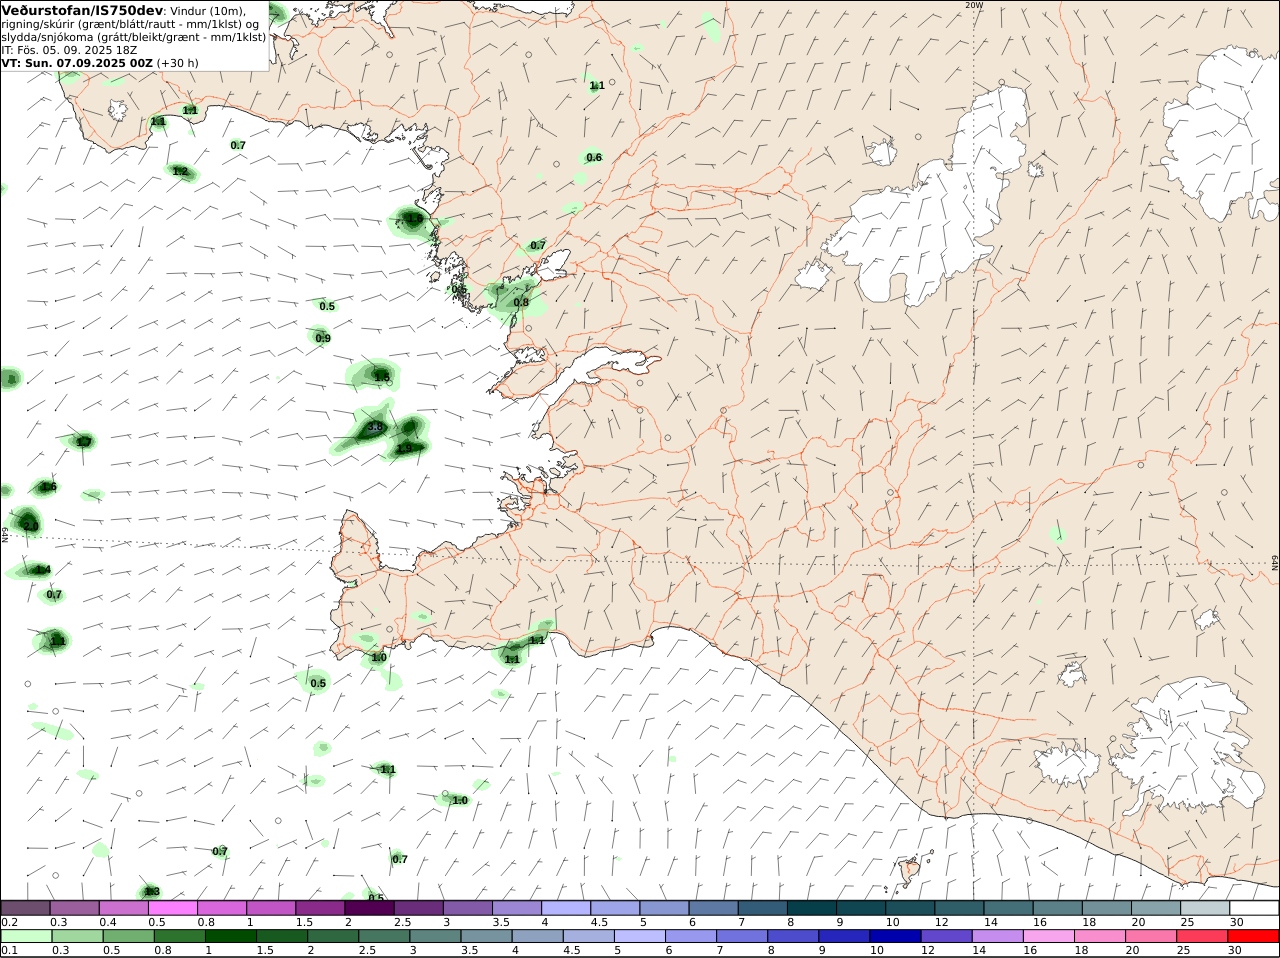
Task: Select the 0.6 rain value over land
Action: click(x=594, y=157)
